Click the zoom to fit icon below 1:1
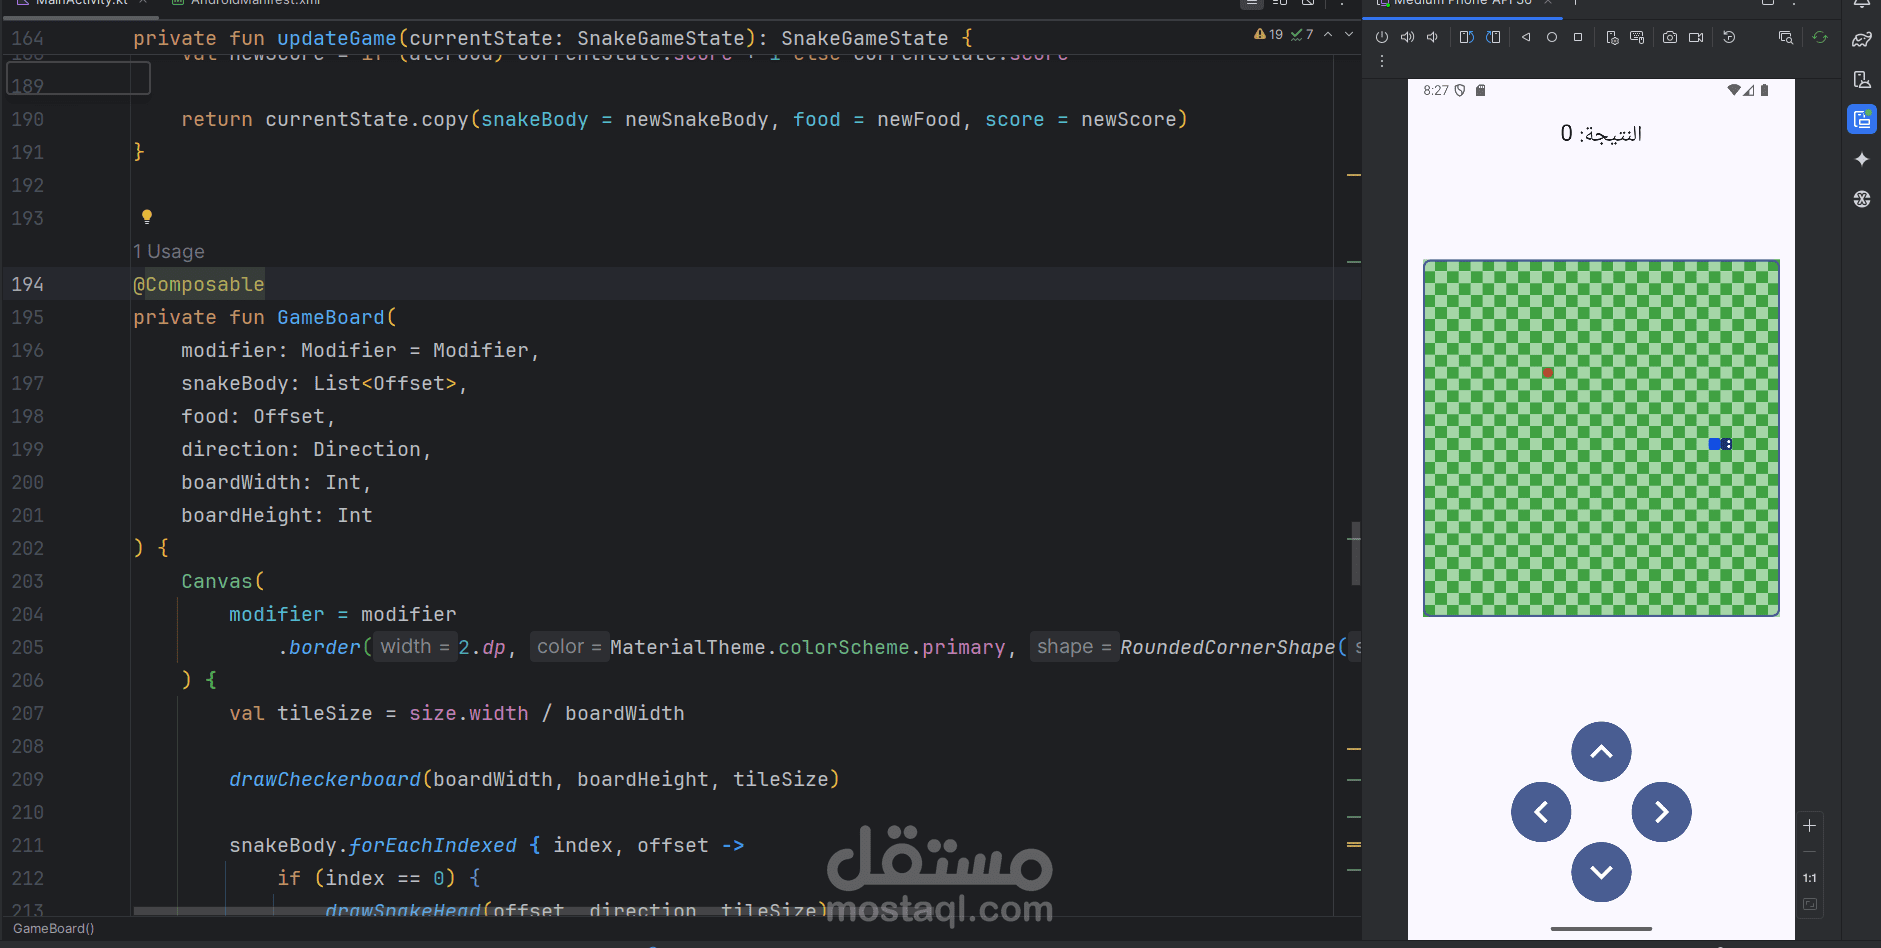This screenshot has width=1881, height=948. click(x=1809, y=904)
